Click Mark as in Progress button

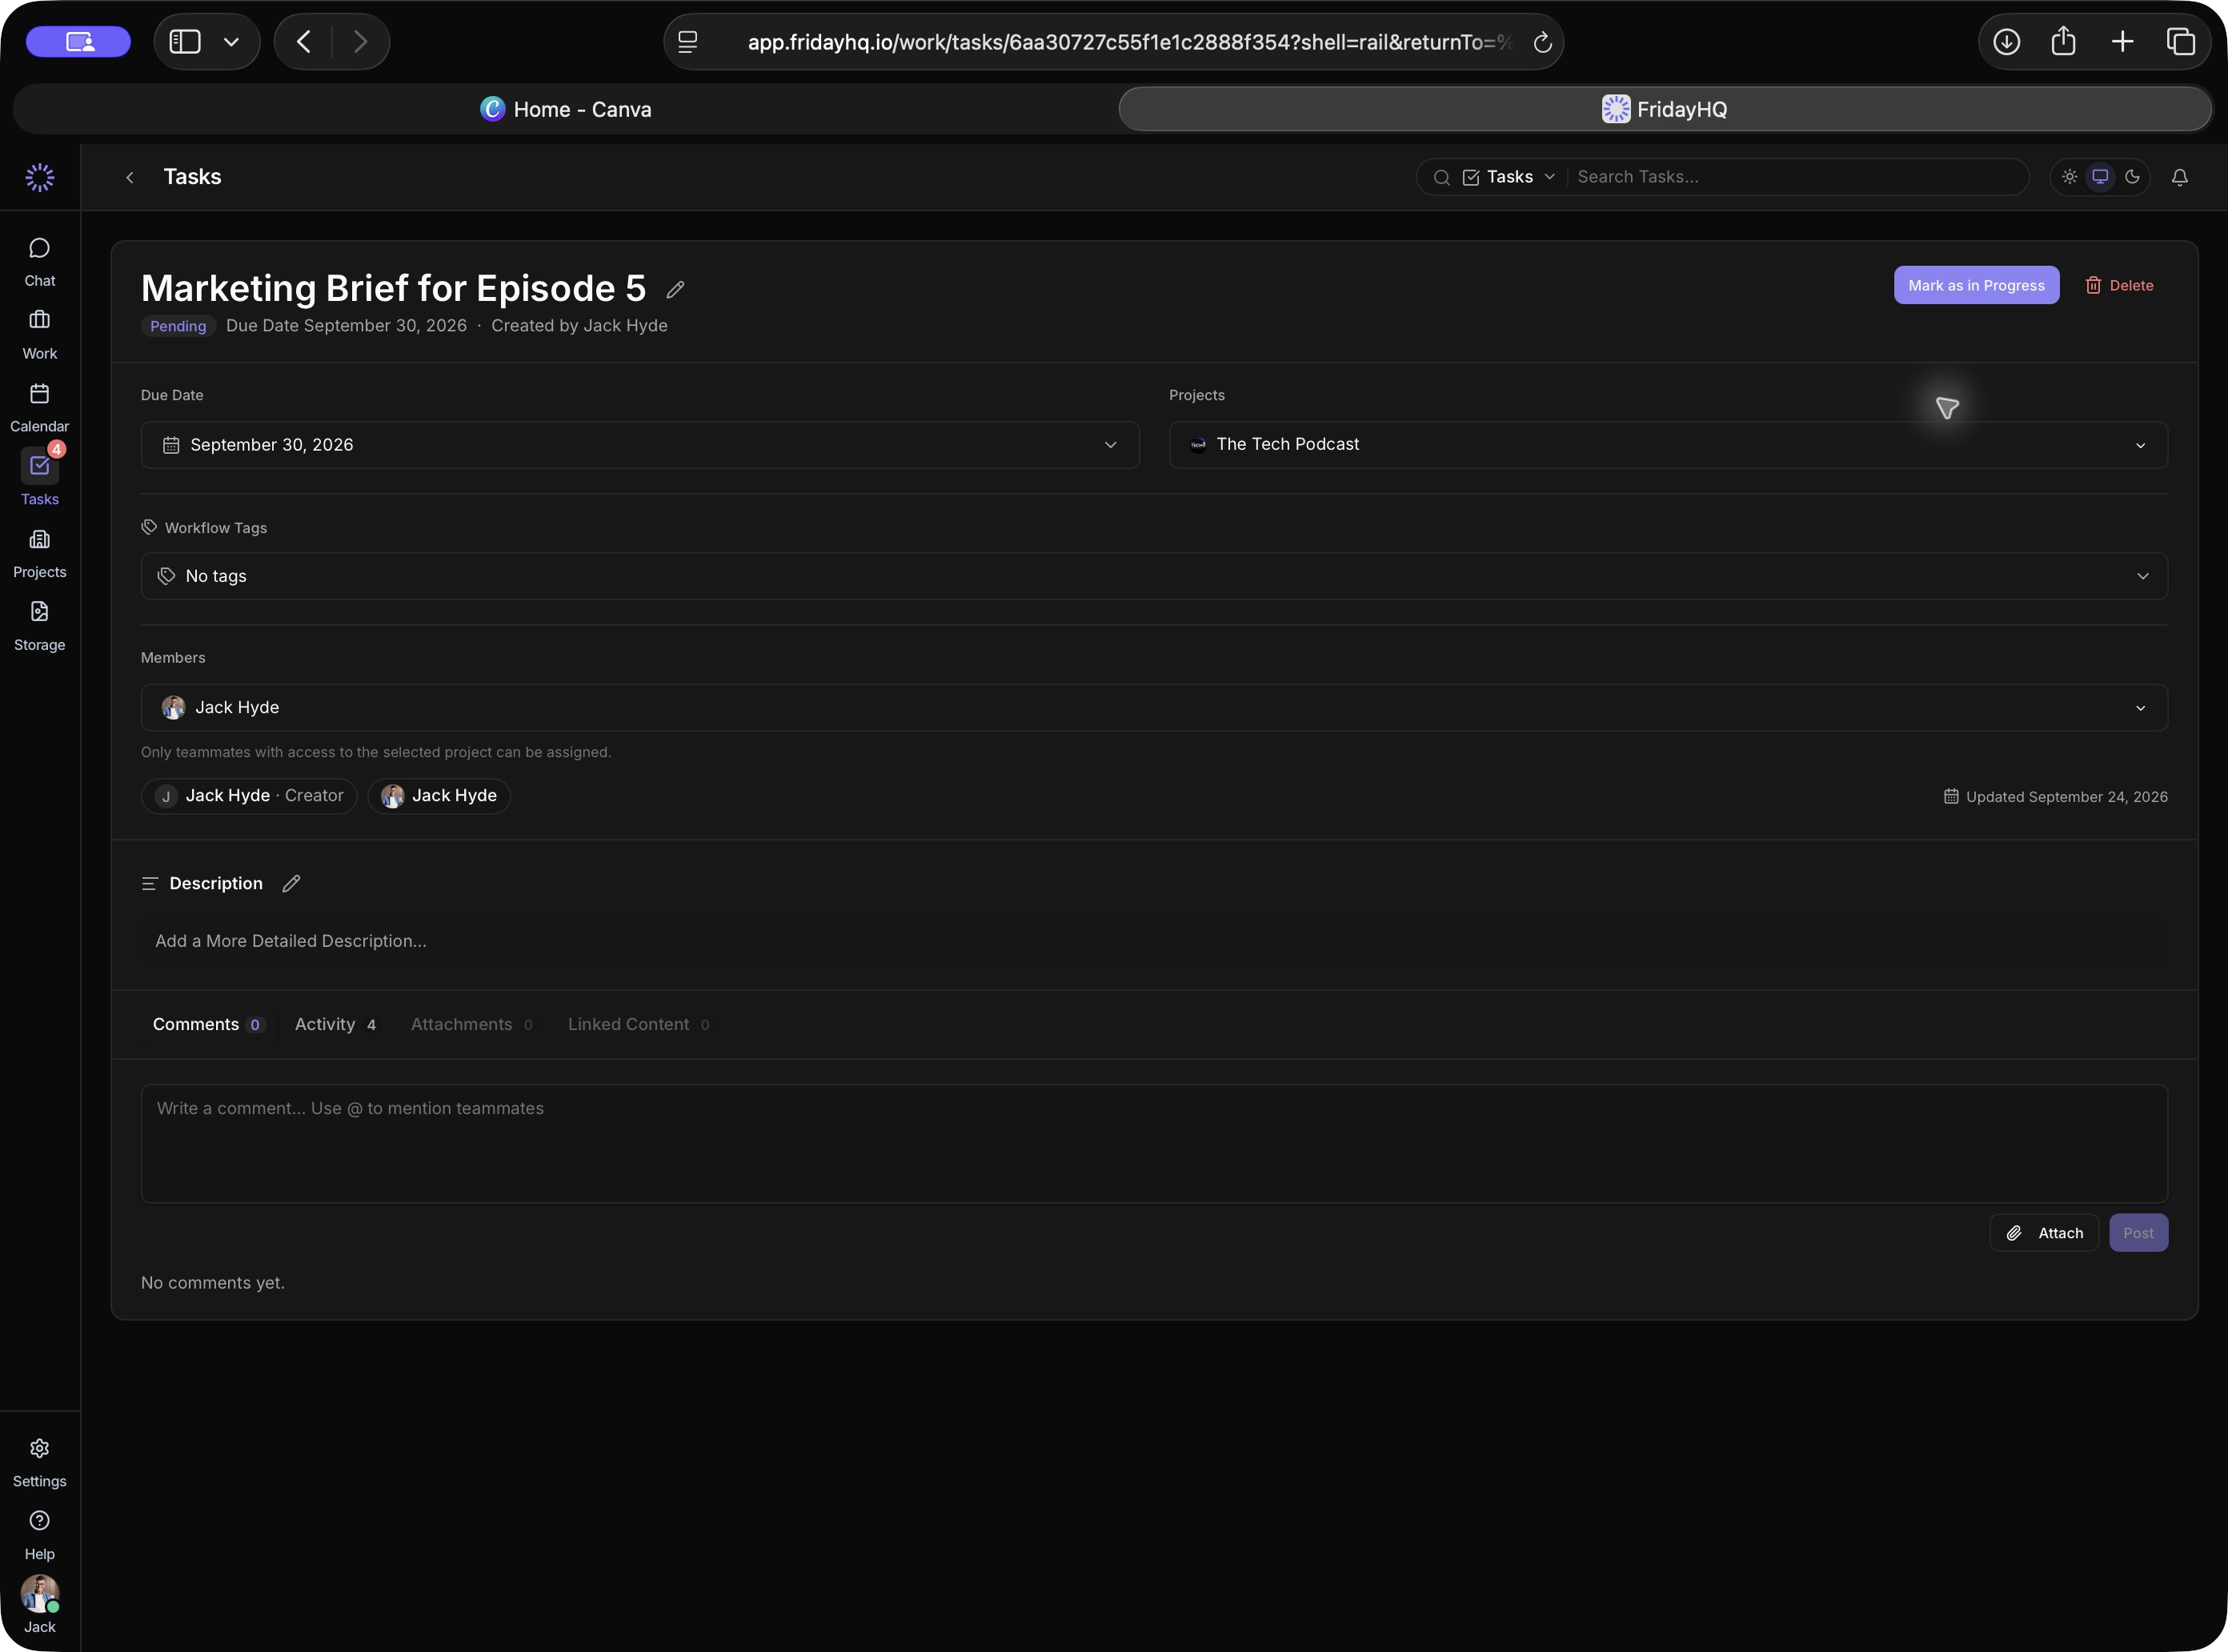(x=1976, y=286)
